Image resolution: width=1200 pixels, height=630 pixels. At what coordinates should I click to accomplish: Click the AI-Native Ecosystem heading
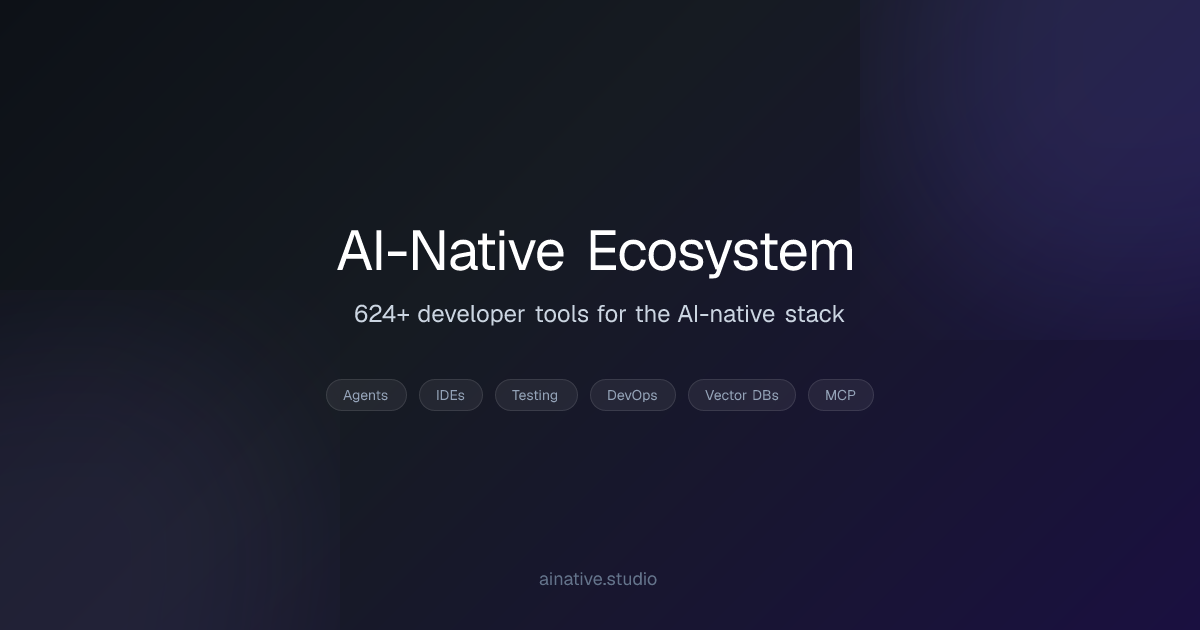(596, 251)
